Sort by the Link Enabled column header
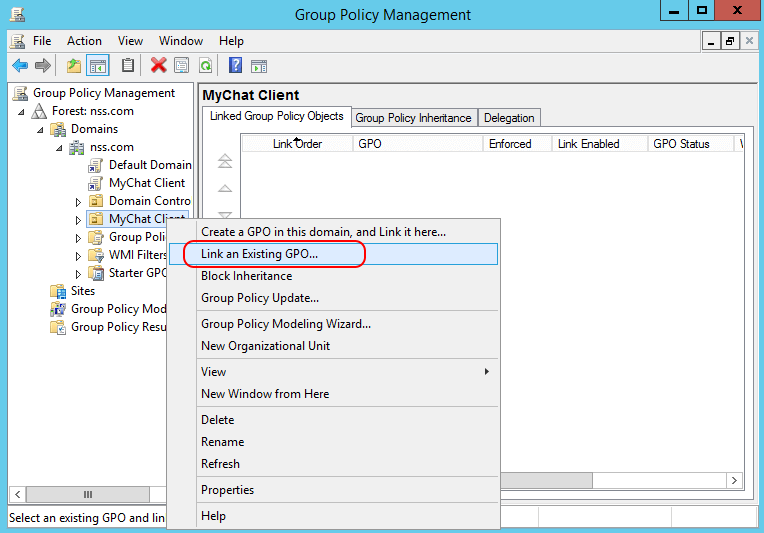This screenshot has width=764, height=533. 588,144
